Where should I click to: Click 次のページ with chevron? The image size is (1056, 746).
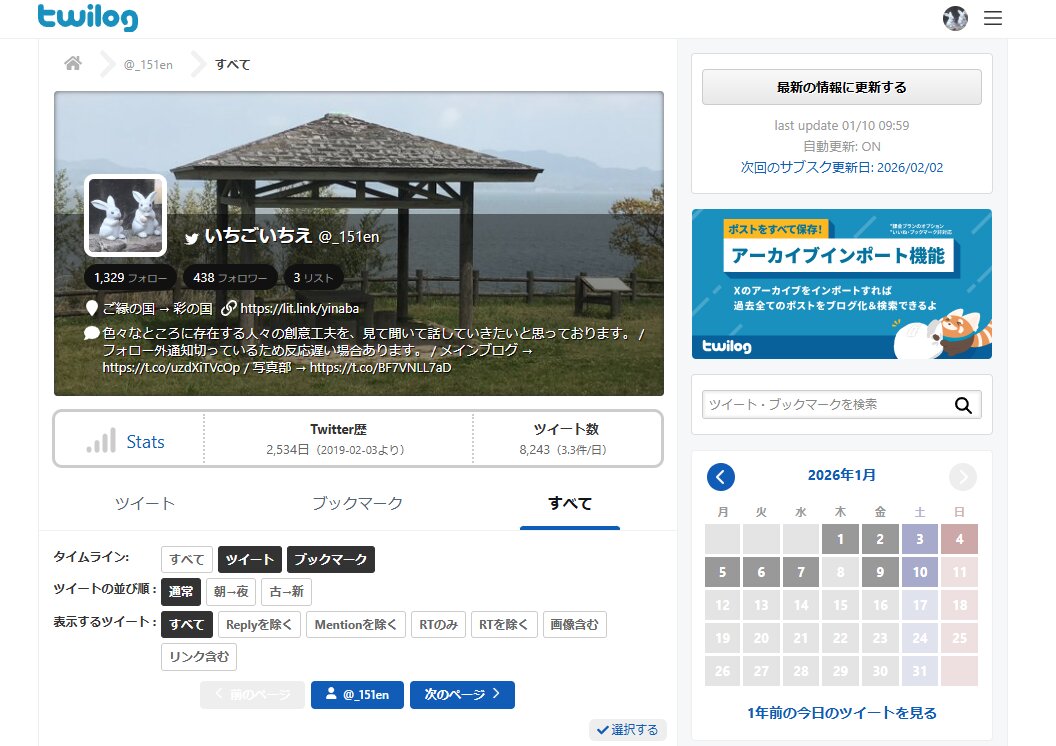pos(462,695)
